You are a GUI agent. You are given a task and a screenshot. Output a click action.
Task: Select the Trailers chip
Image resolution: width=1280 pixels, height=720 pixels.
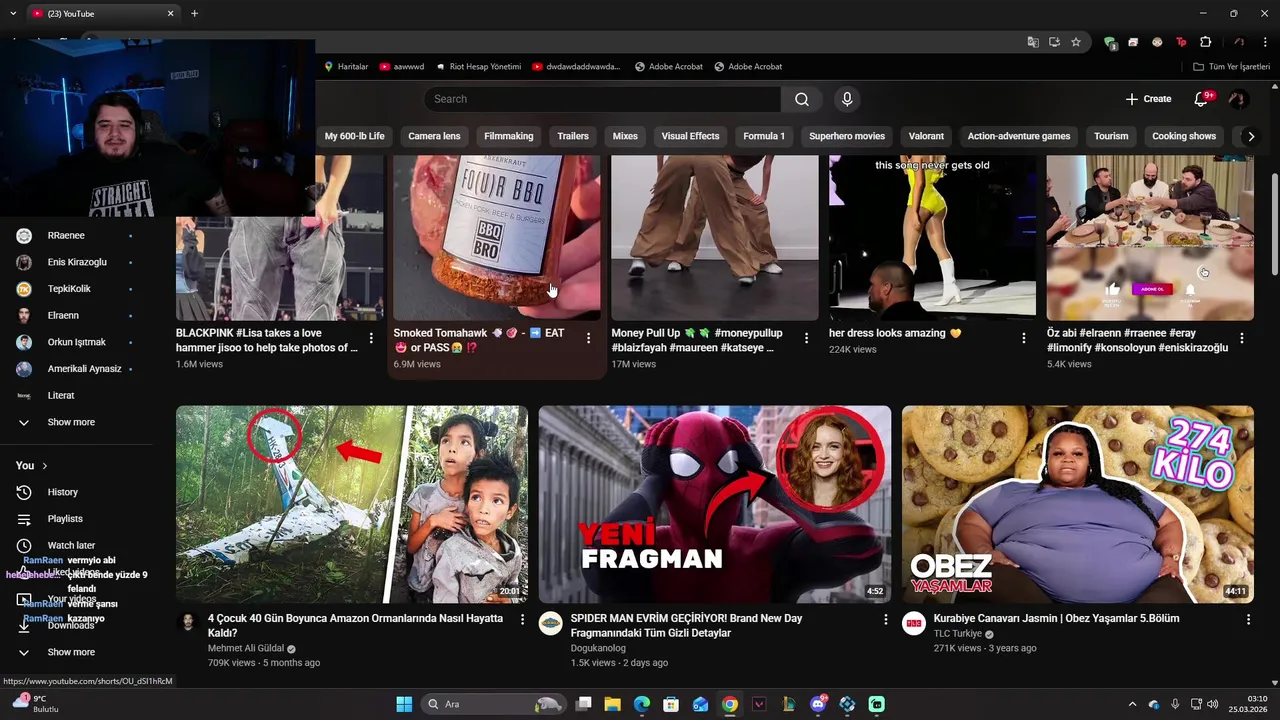(573, 136)
